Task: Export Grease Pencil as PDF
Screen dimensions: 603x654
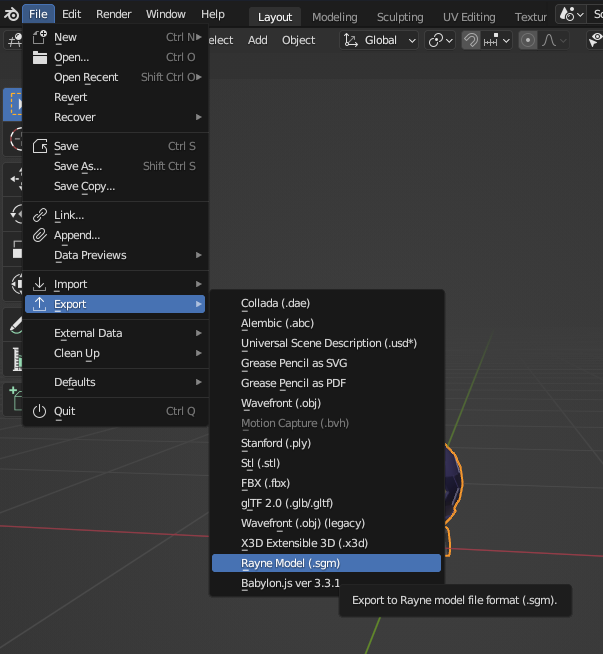Action: coord(326,383)
